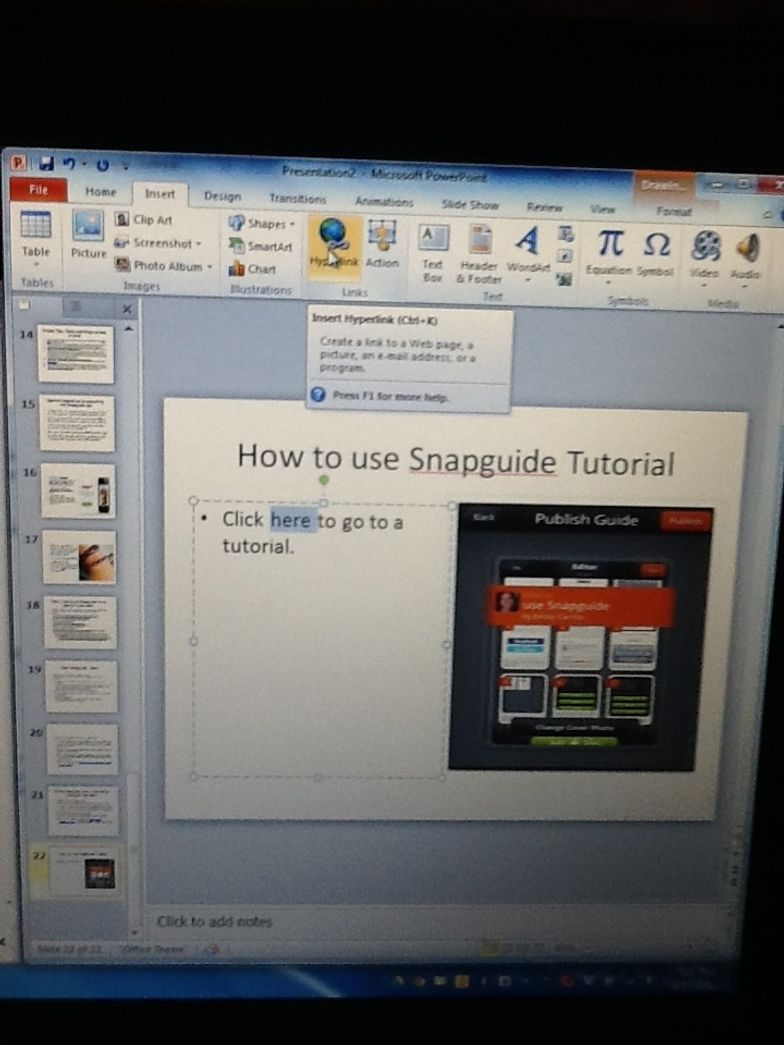Select slide 17 thumbnail
This screenshot has height=1045, width=784.
79,557
